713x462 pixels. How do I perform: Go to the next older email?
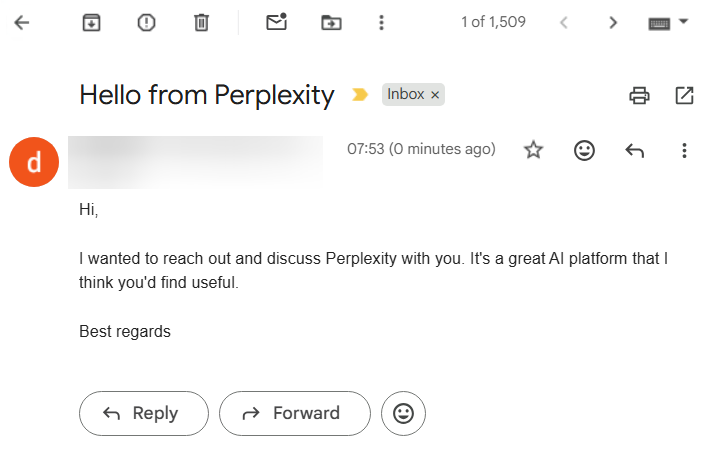pos(613,22)
